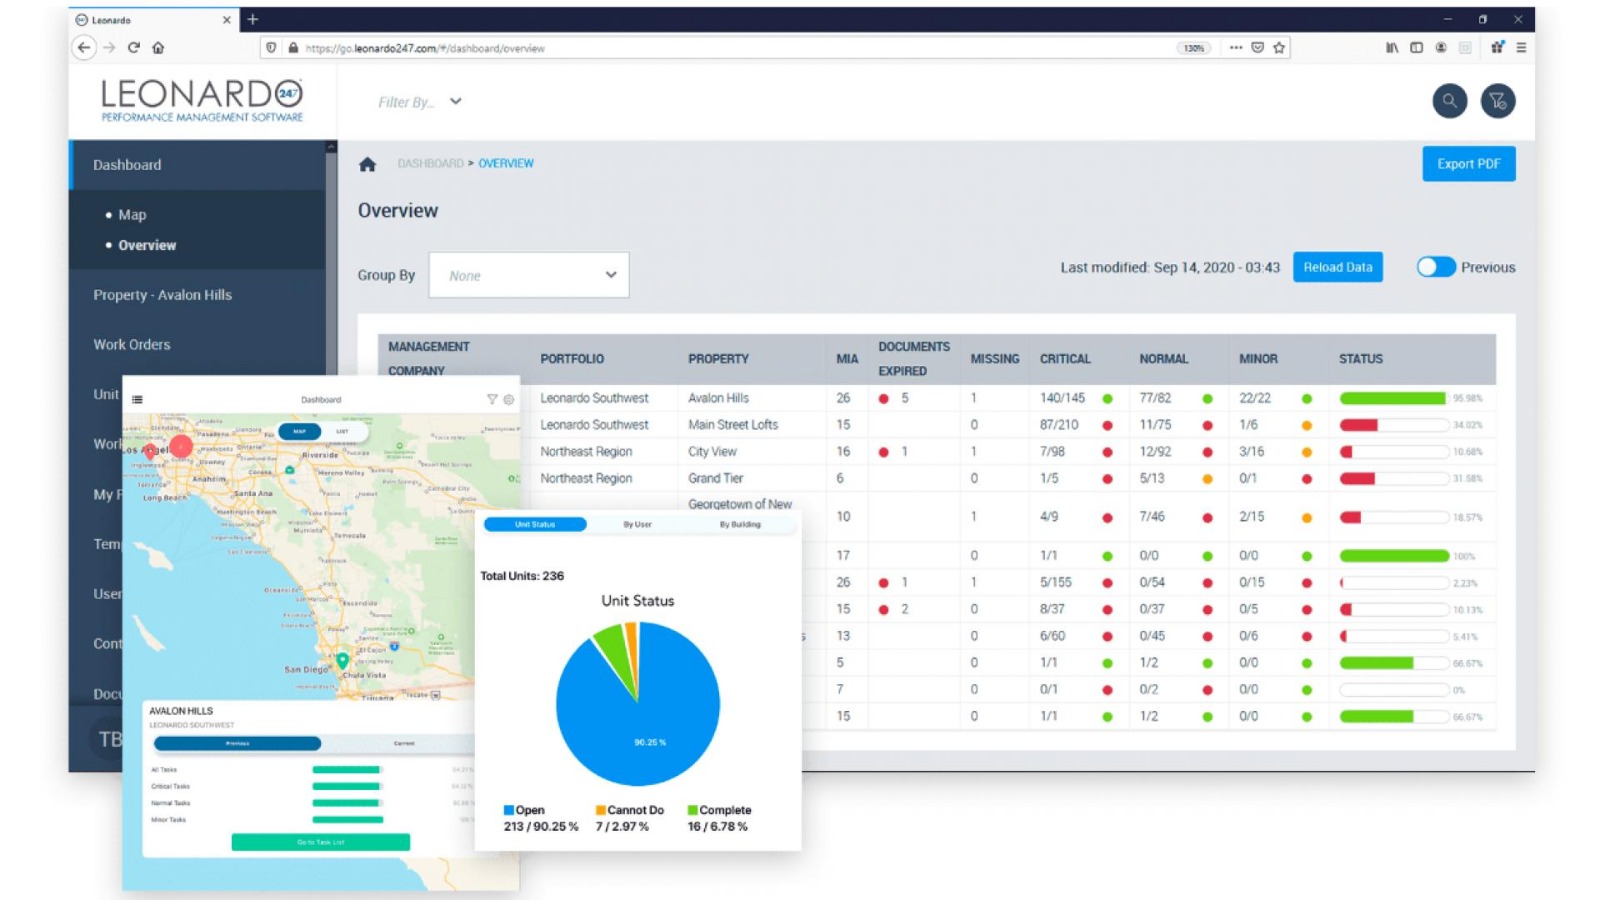Click the DASHBOARD breadcrumb link
Image resolution: width=1600 pixels, height=900 pixels.
[x=430, y=163]
